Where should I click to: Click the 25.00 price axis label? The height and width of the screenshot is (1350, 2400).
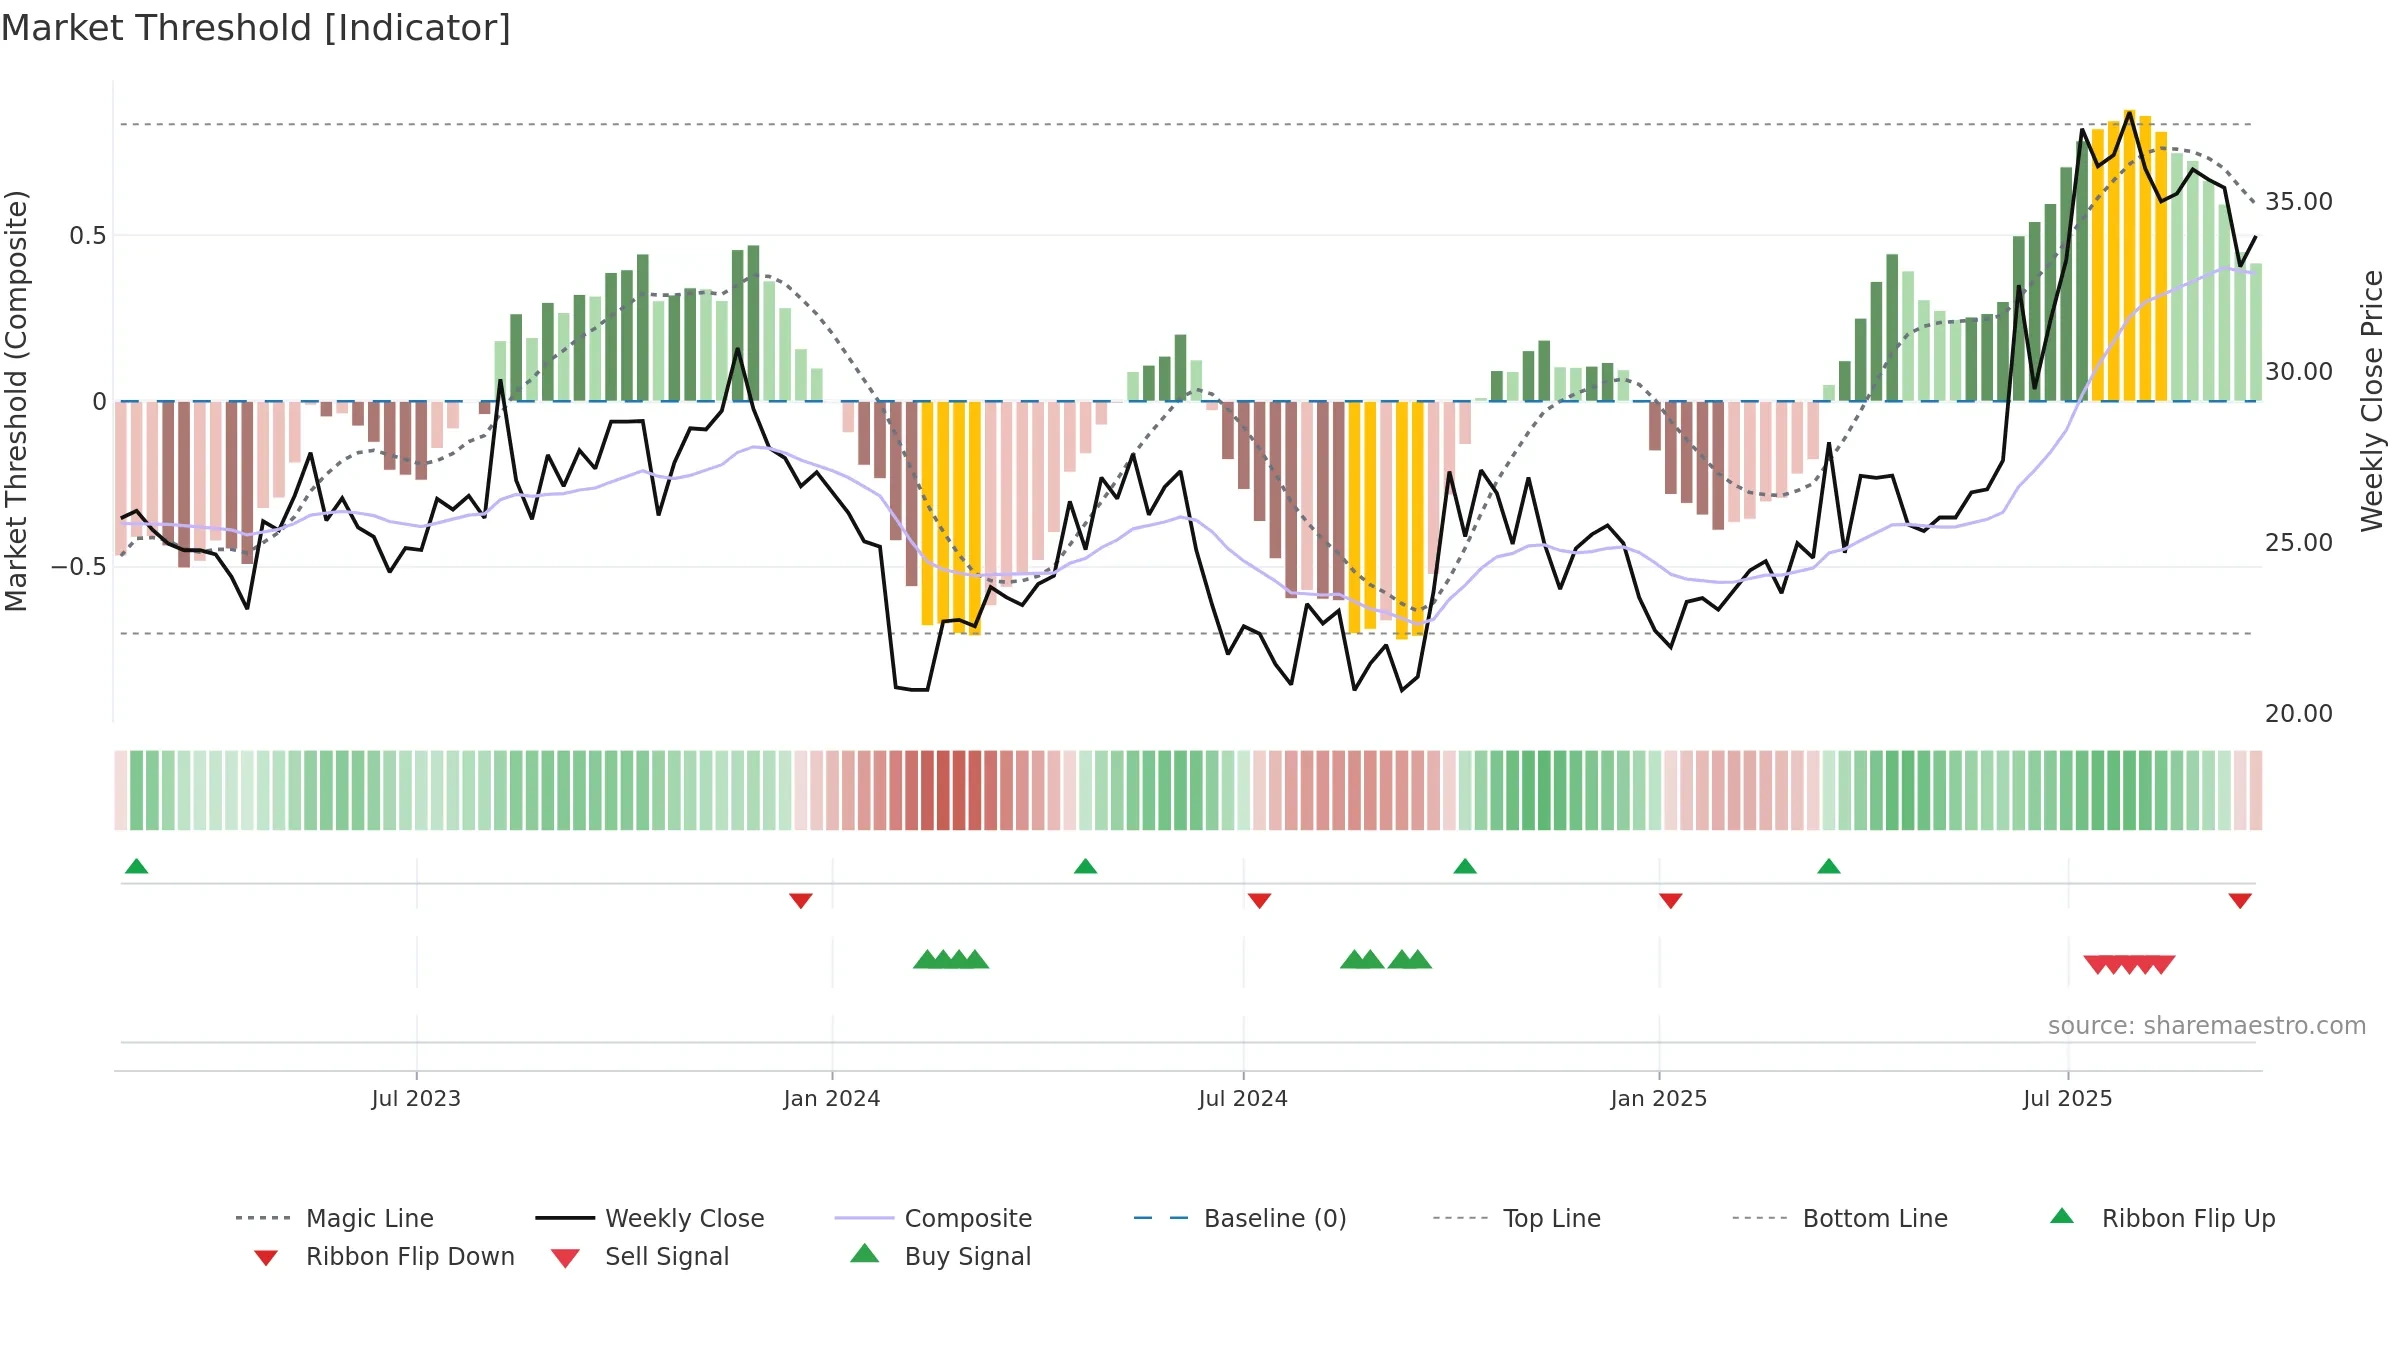[2299, 543]
